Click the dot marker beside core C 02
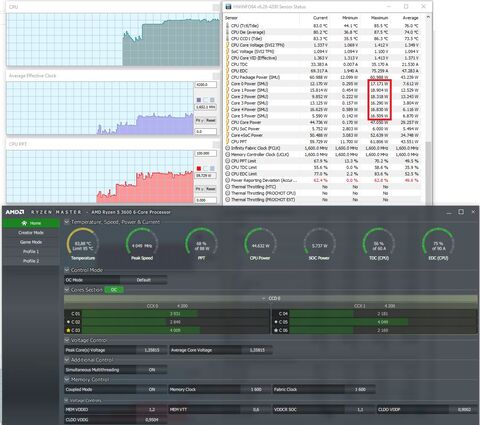The image size is (480, 425). point(68,322)
